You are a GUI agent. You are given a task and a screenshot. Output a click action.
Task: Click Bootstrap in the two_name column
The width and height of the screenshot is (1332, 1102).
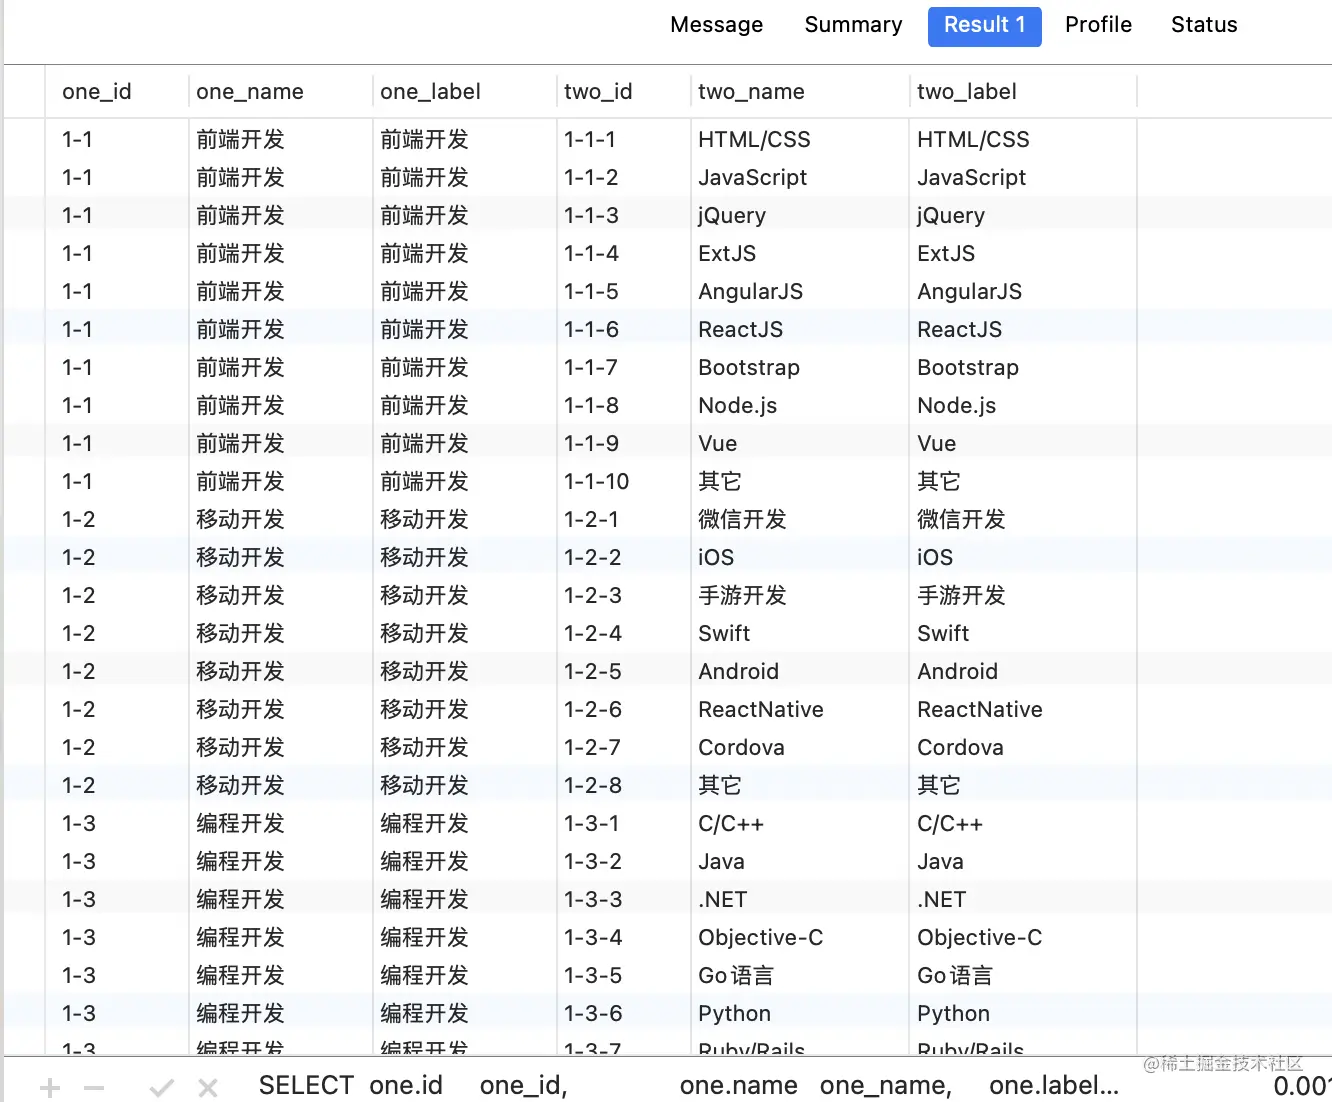[x=749, y=368]
